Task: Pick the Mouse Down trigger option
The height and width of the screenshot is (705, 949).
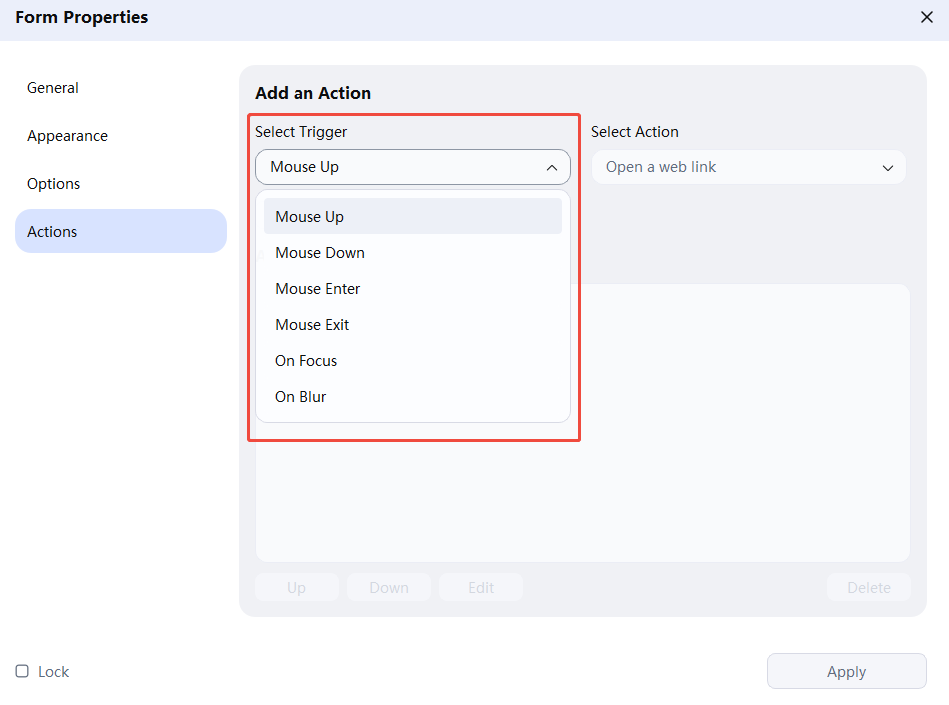Action: (320, 253)
